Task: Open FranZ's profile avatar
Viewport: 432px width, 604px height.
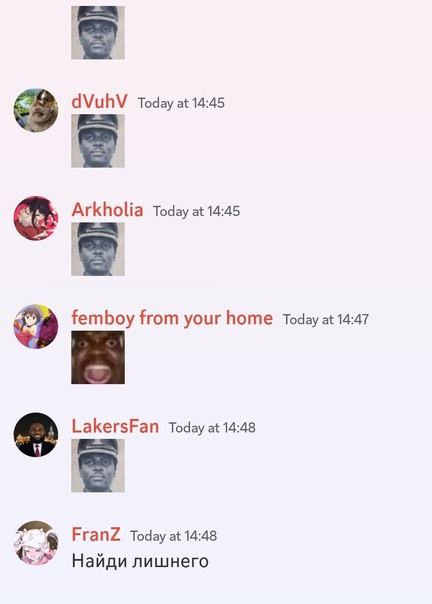Action: point(36,543)
